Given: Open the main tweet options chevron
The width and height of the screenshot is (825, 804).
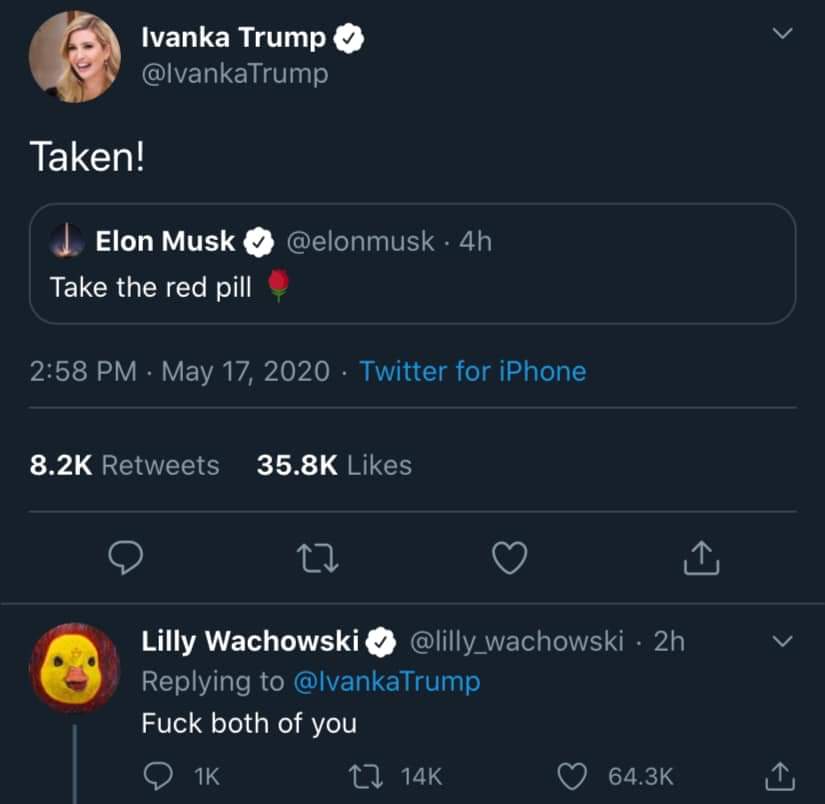Looking at the screenshot, I should coord(784,34).
